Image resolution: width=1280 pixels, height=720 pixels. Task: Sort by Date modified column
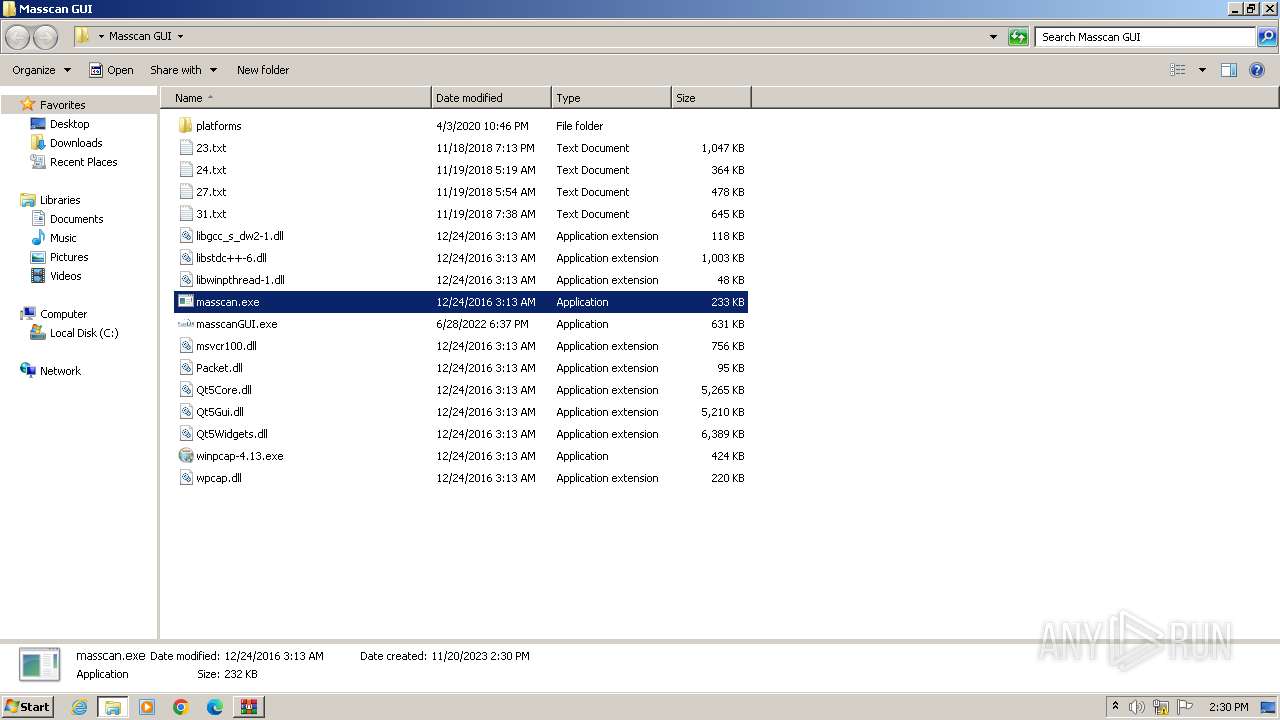(x=491, y=98)
